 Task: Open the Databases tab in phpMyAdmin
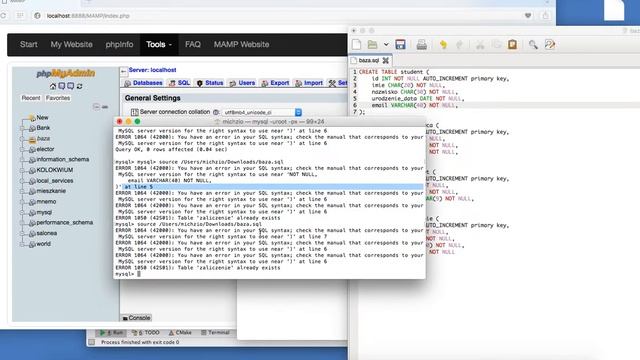(x=143, y=83)
